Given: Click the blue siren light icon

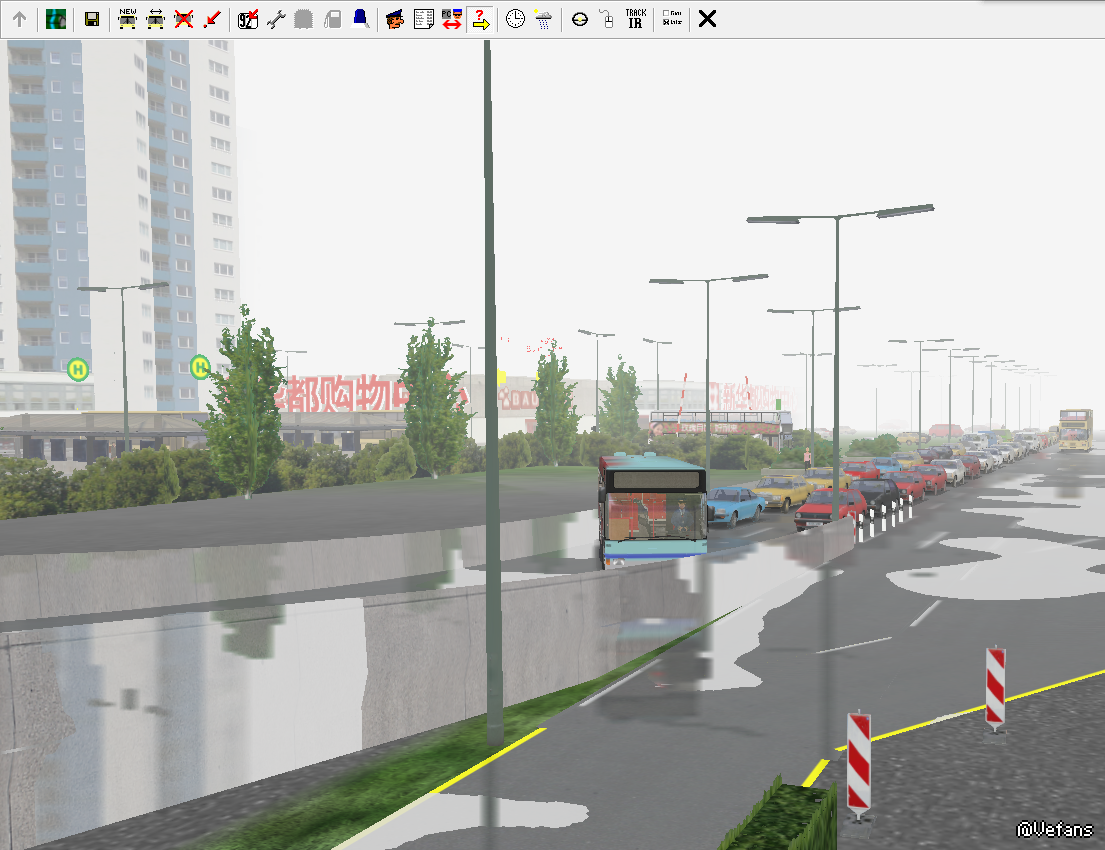Looking at the screenshot, I should [360, 19].
